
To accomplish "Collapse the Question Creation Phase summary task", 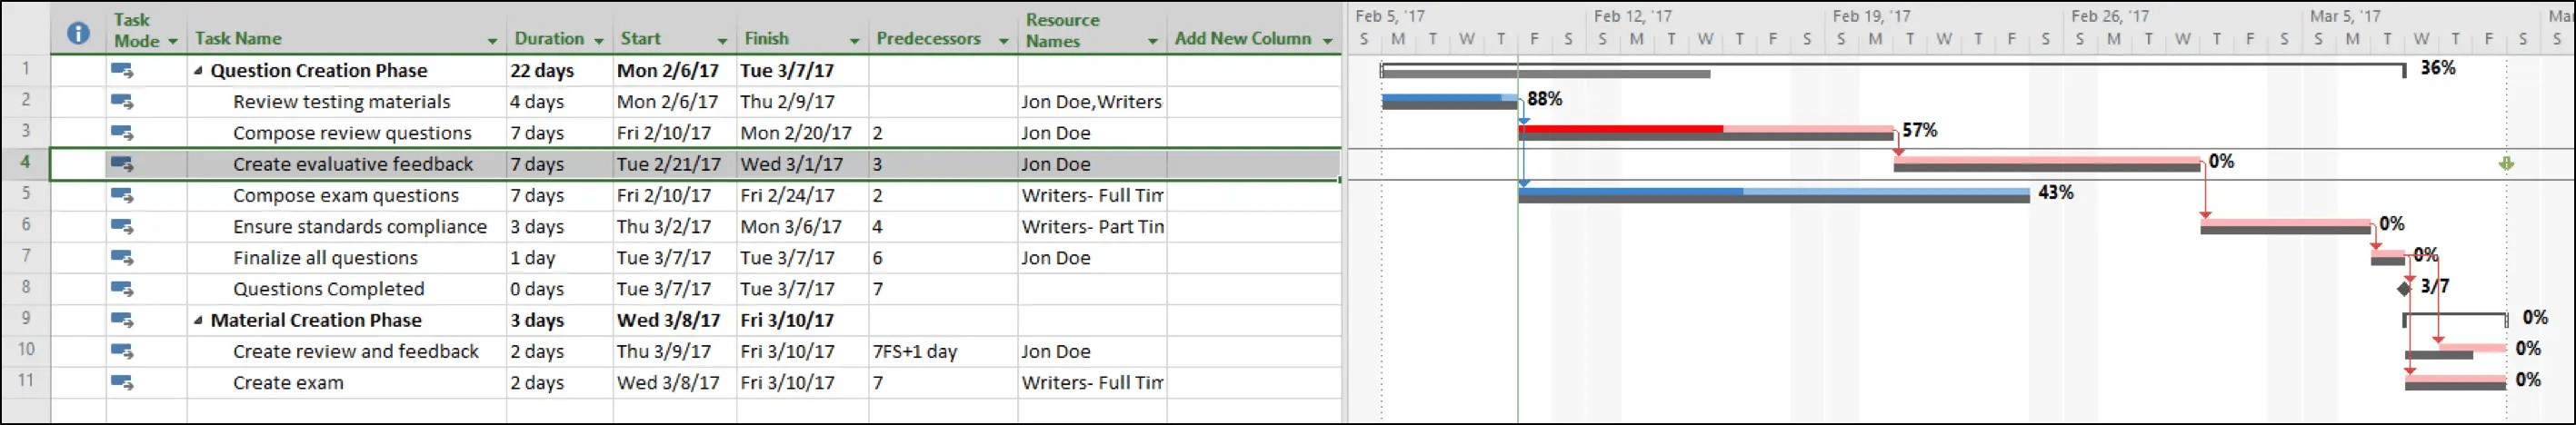I will coord(198,71).
